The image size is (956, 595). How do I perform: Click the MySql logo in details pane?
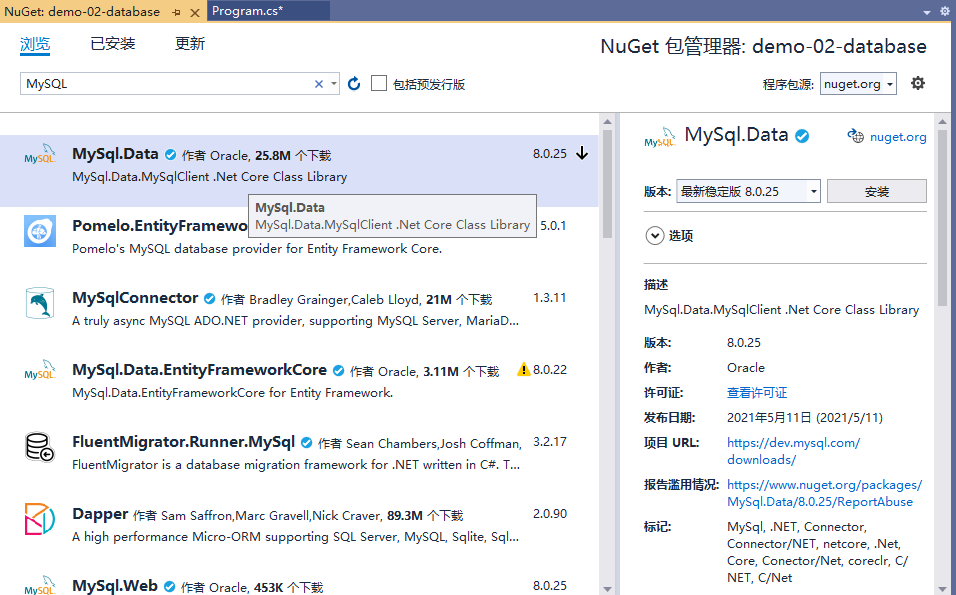tap(660, 138)
